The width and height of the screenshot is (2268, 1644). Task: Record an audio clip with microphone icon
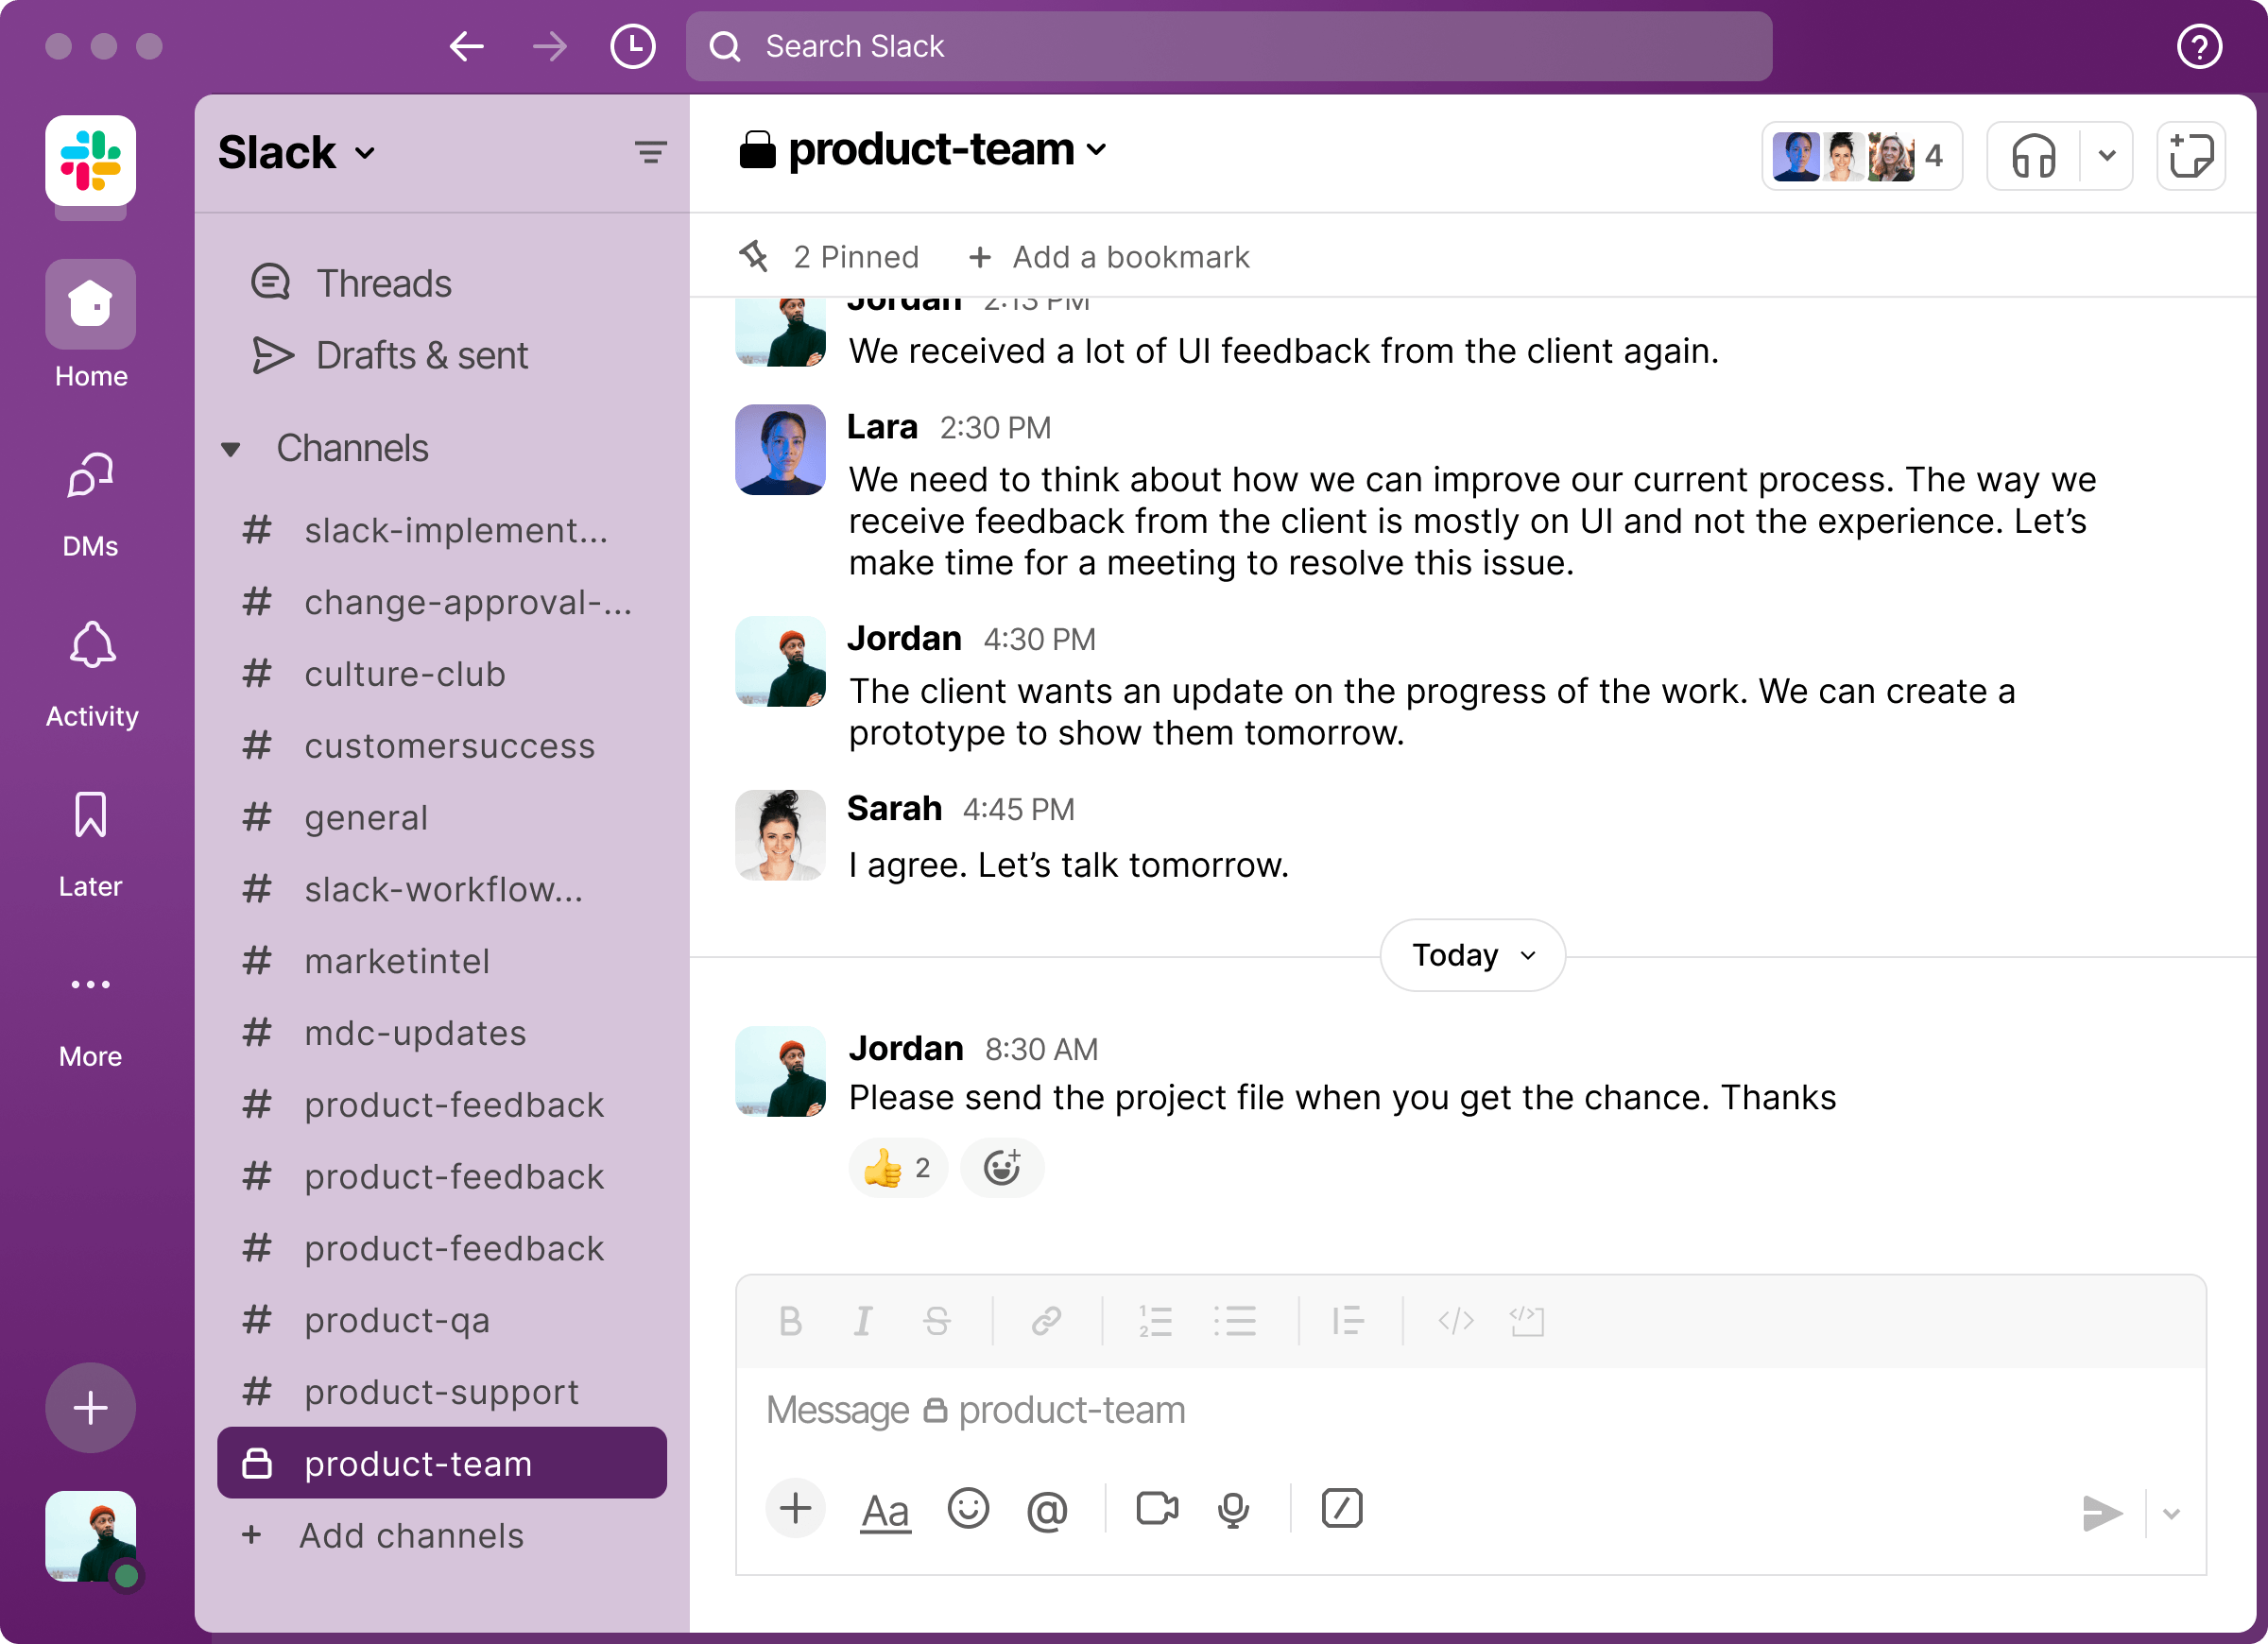coord(1233,1510)
